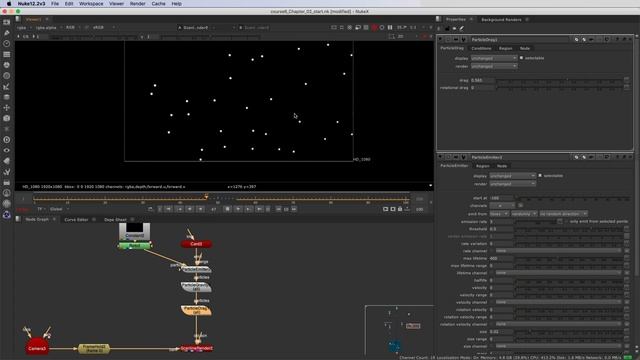Click the pencil edit icon in Properties toolbar
This screenshot has width=640, height=360.
pos(462,29)
